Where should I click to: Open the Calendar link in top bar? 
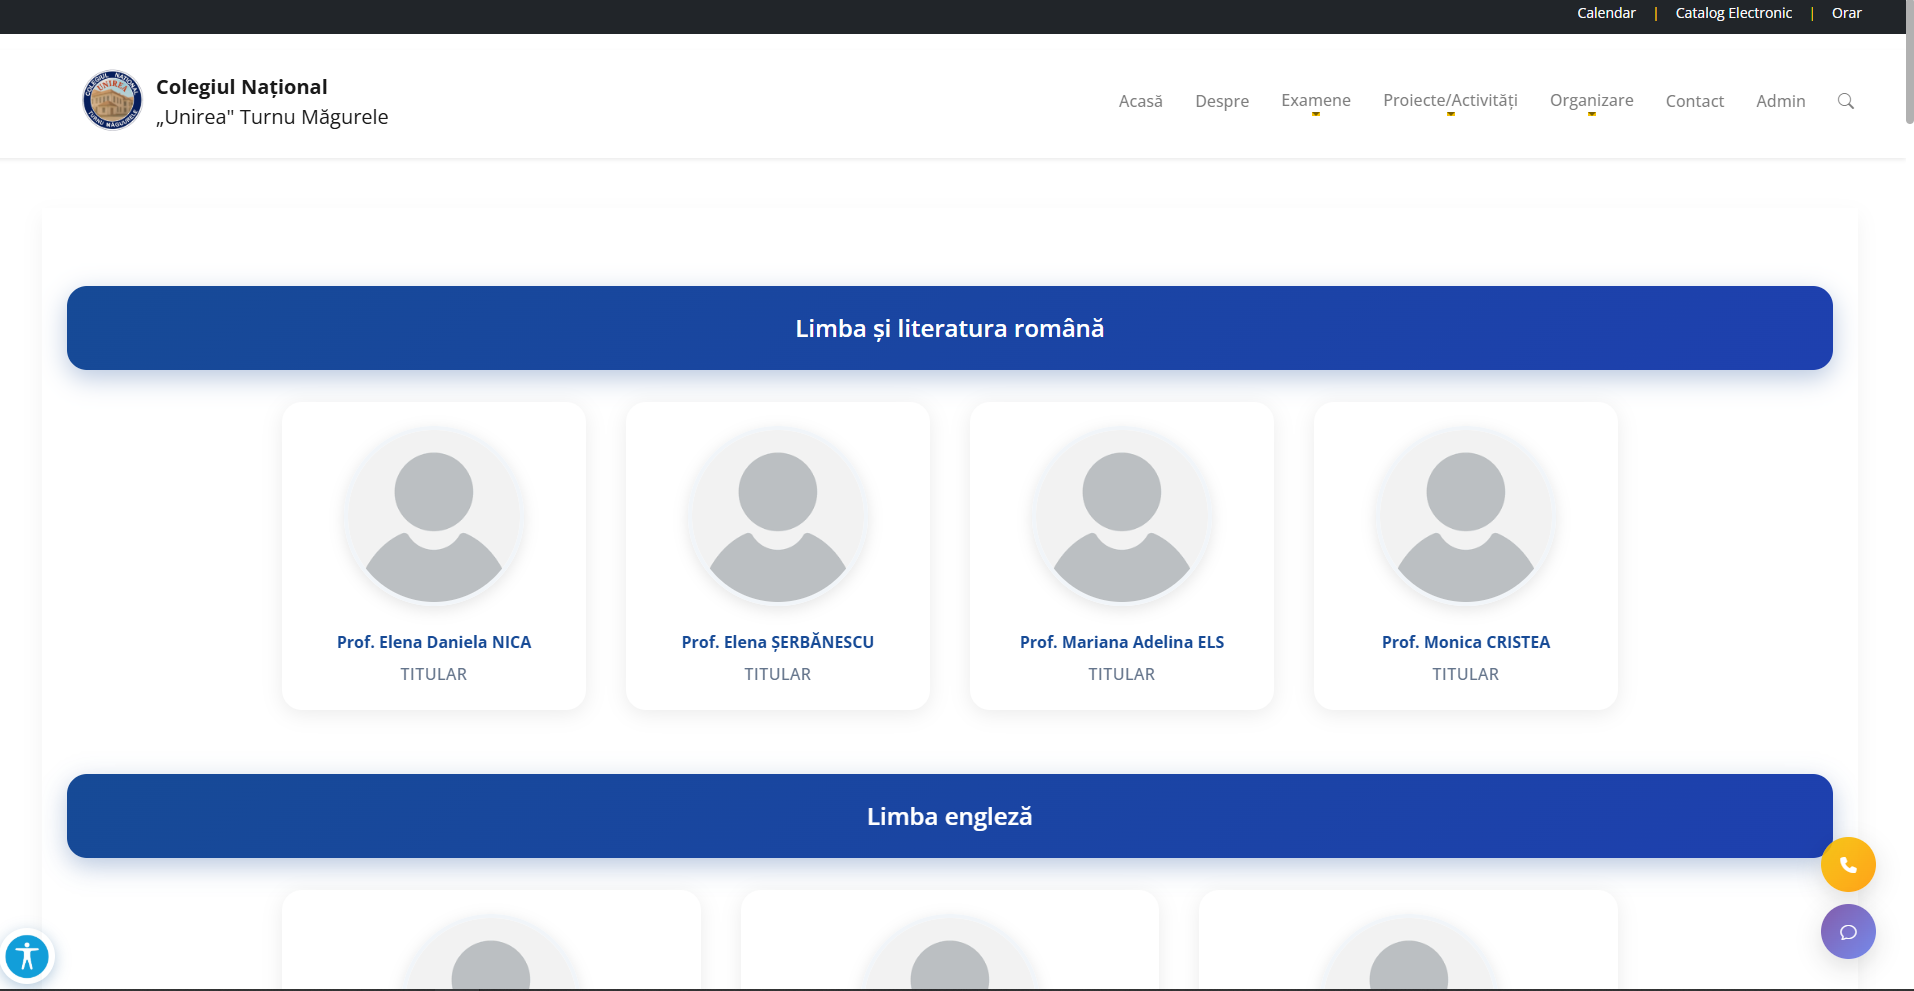click(1606, 13)
